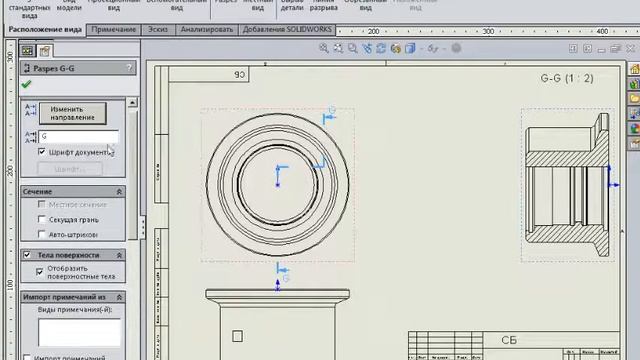Click the Zoom to Area icon
The image size is (640, 360).
[x=338, y=48]
